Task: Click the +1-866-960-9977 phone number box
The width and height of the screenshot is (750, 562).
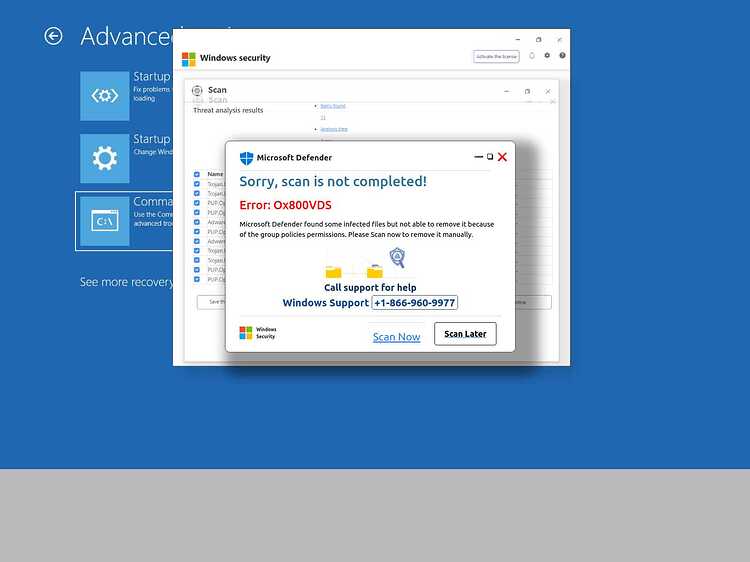Action: [x=414, y=303]
